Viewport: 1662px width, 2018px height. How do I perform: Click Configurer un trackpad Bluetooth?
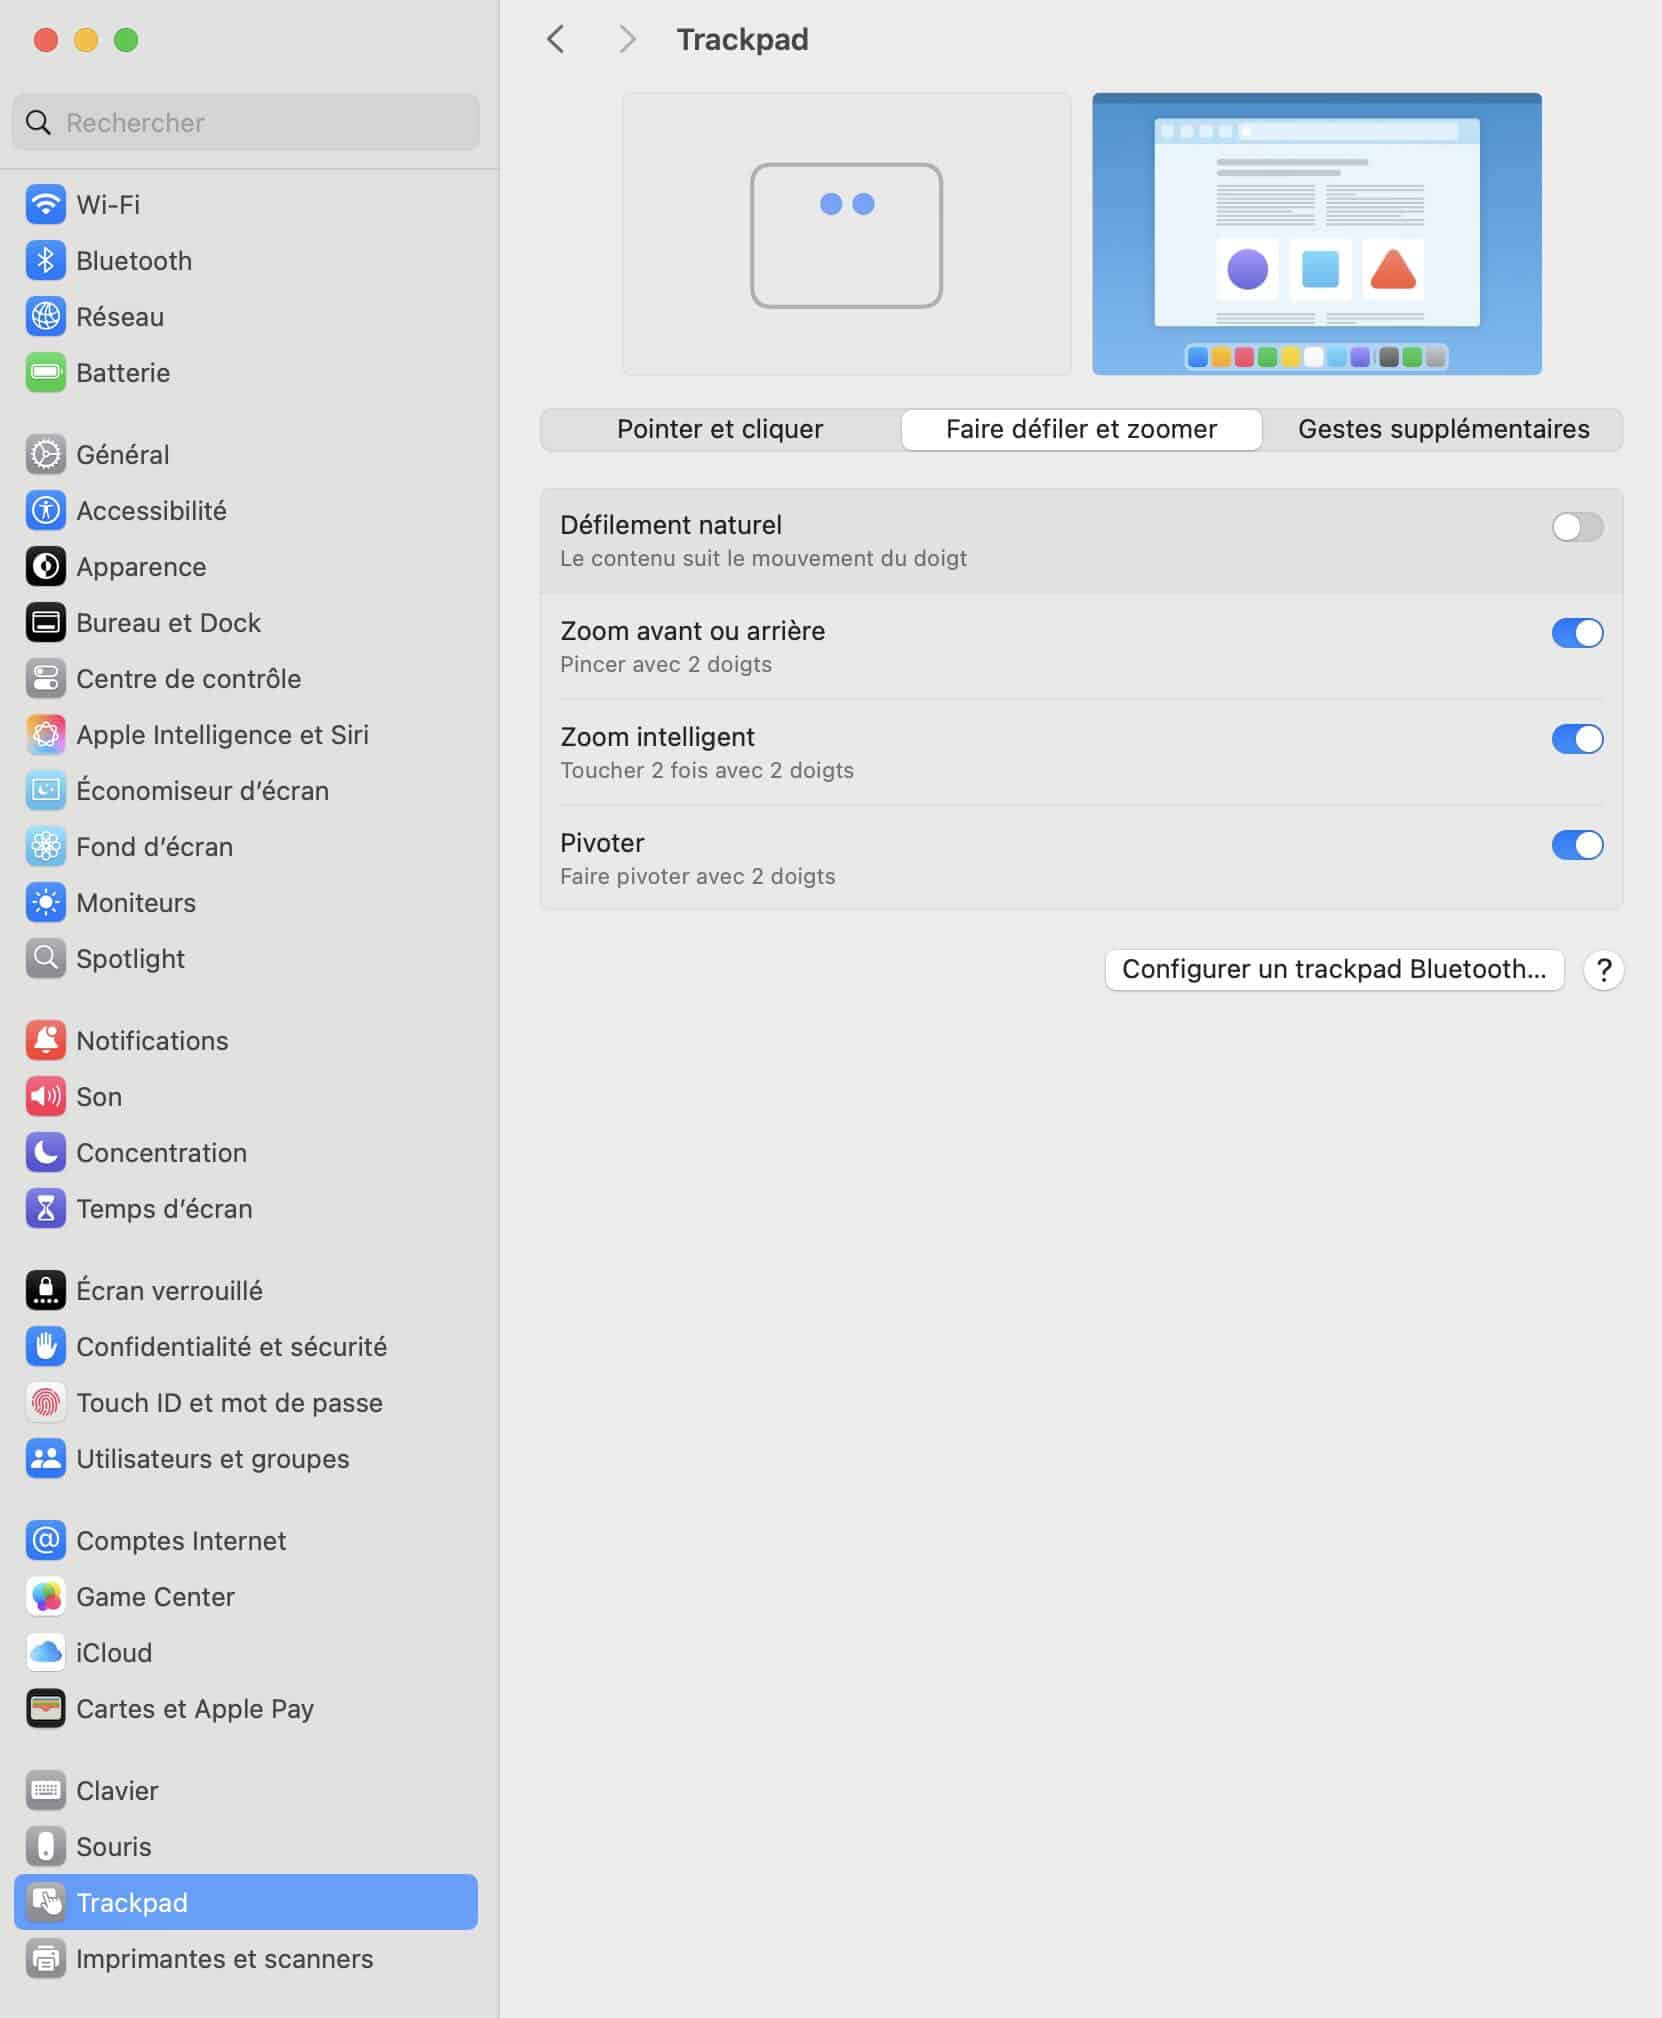pos(1334,968)
